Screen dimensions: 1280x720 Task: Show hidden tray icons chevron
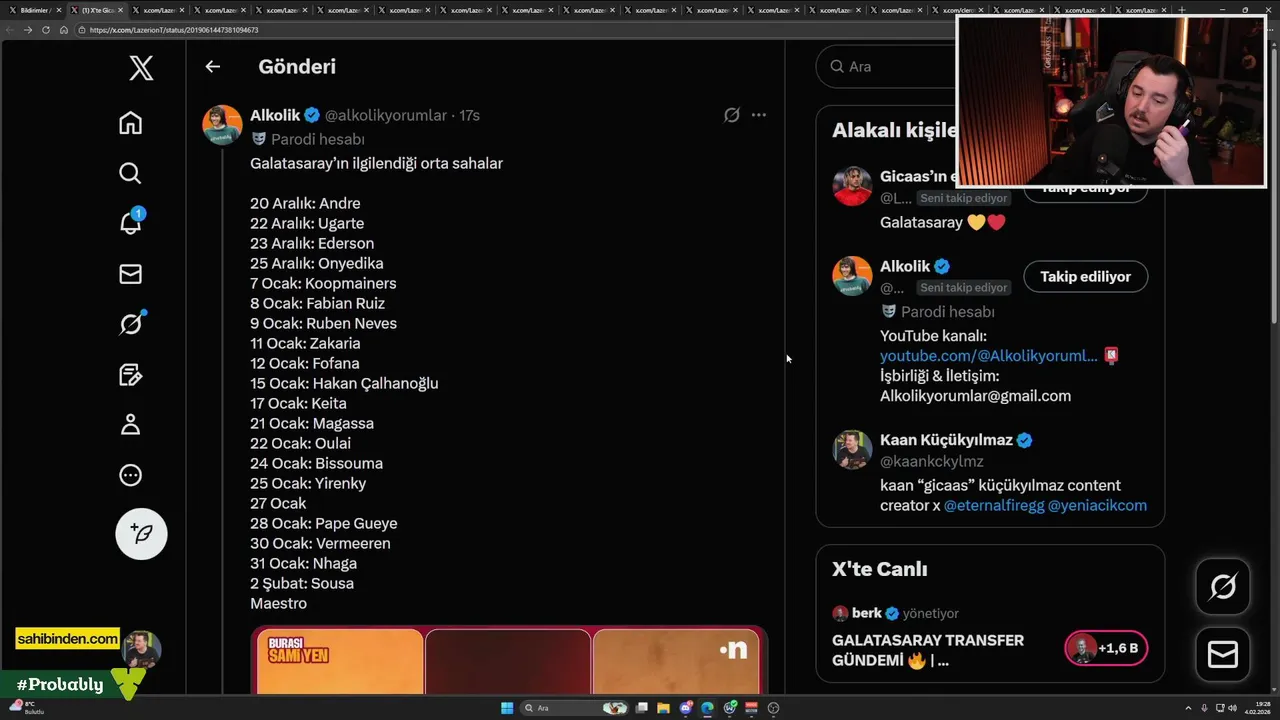coord(1190,708)
